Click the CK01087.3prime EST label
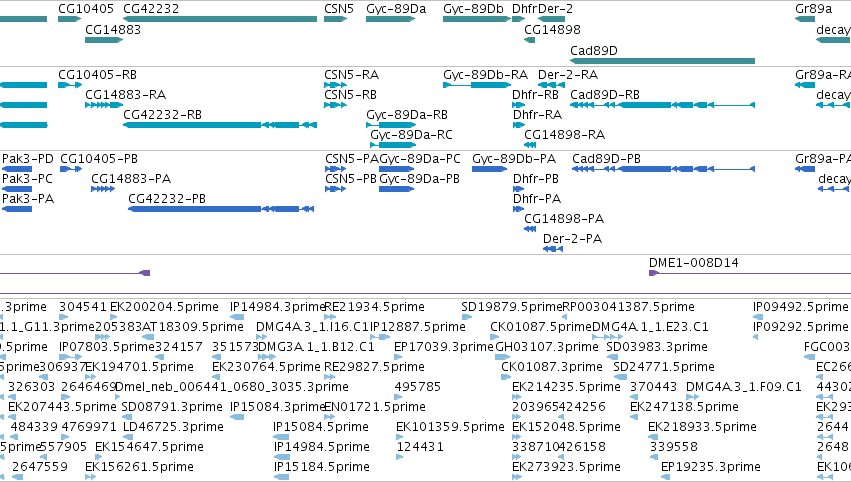 (552, 367)
